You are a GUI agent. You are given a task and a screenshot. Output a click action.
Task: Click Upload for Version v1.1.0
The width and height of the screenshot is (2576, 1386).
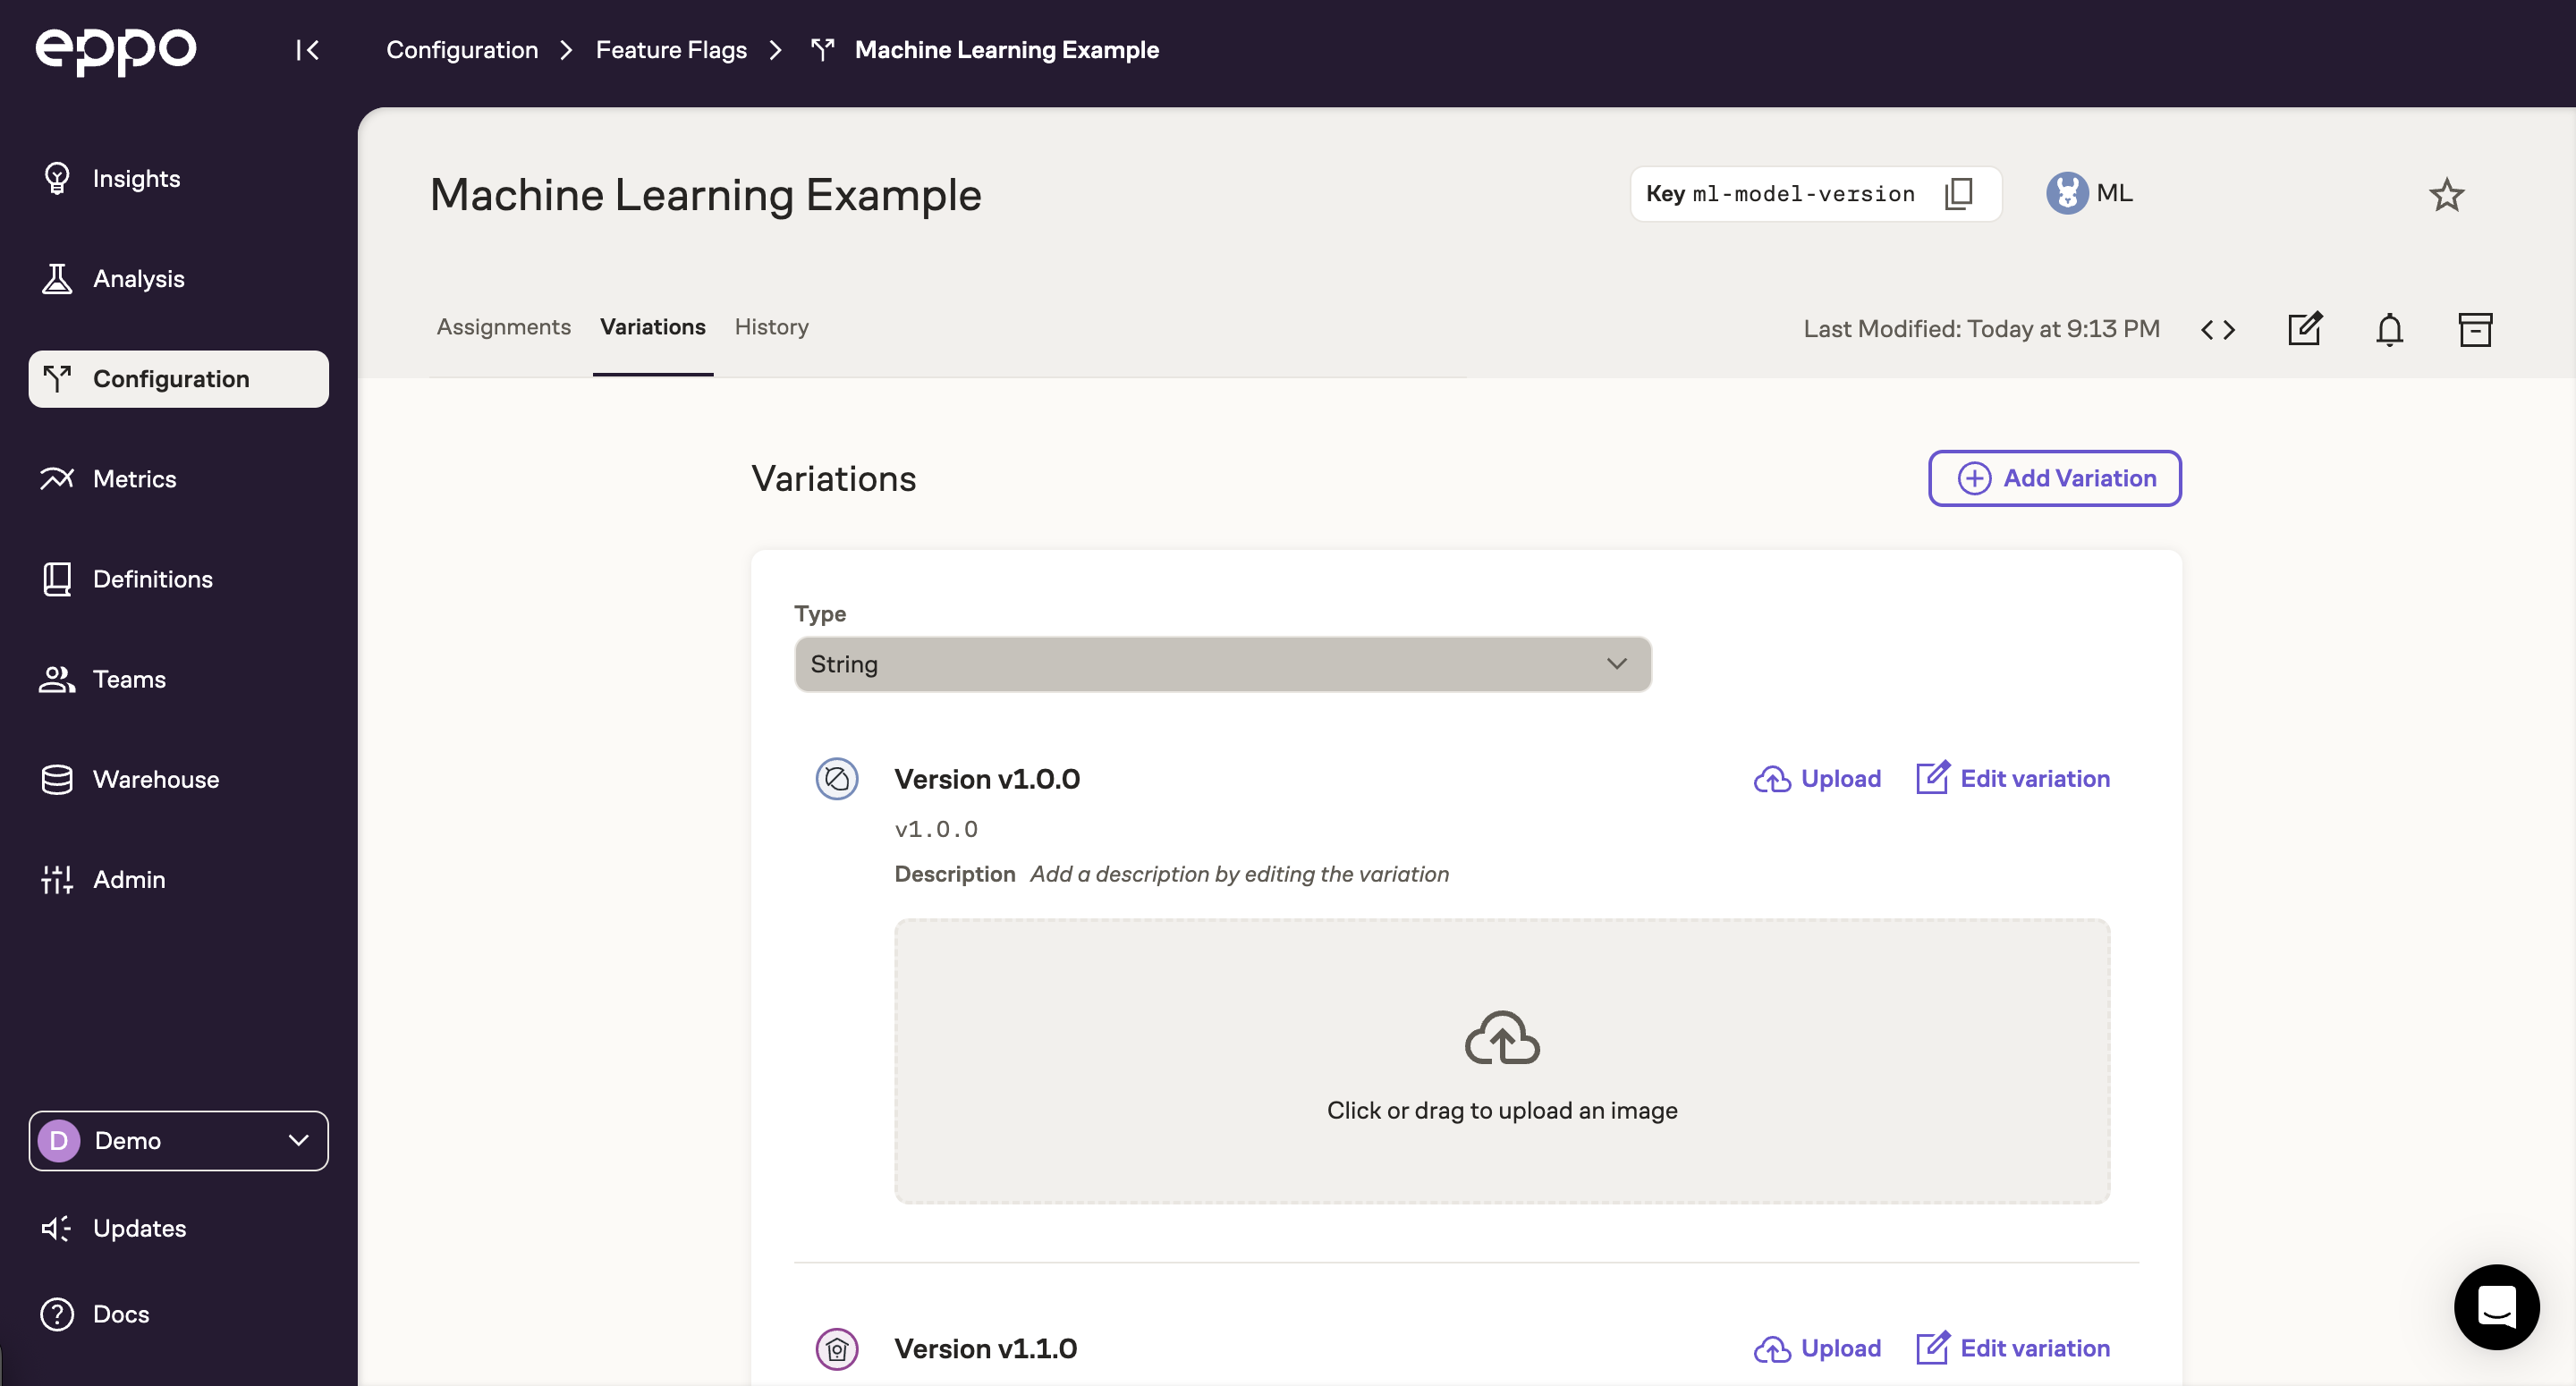pos(1815,1348)
